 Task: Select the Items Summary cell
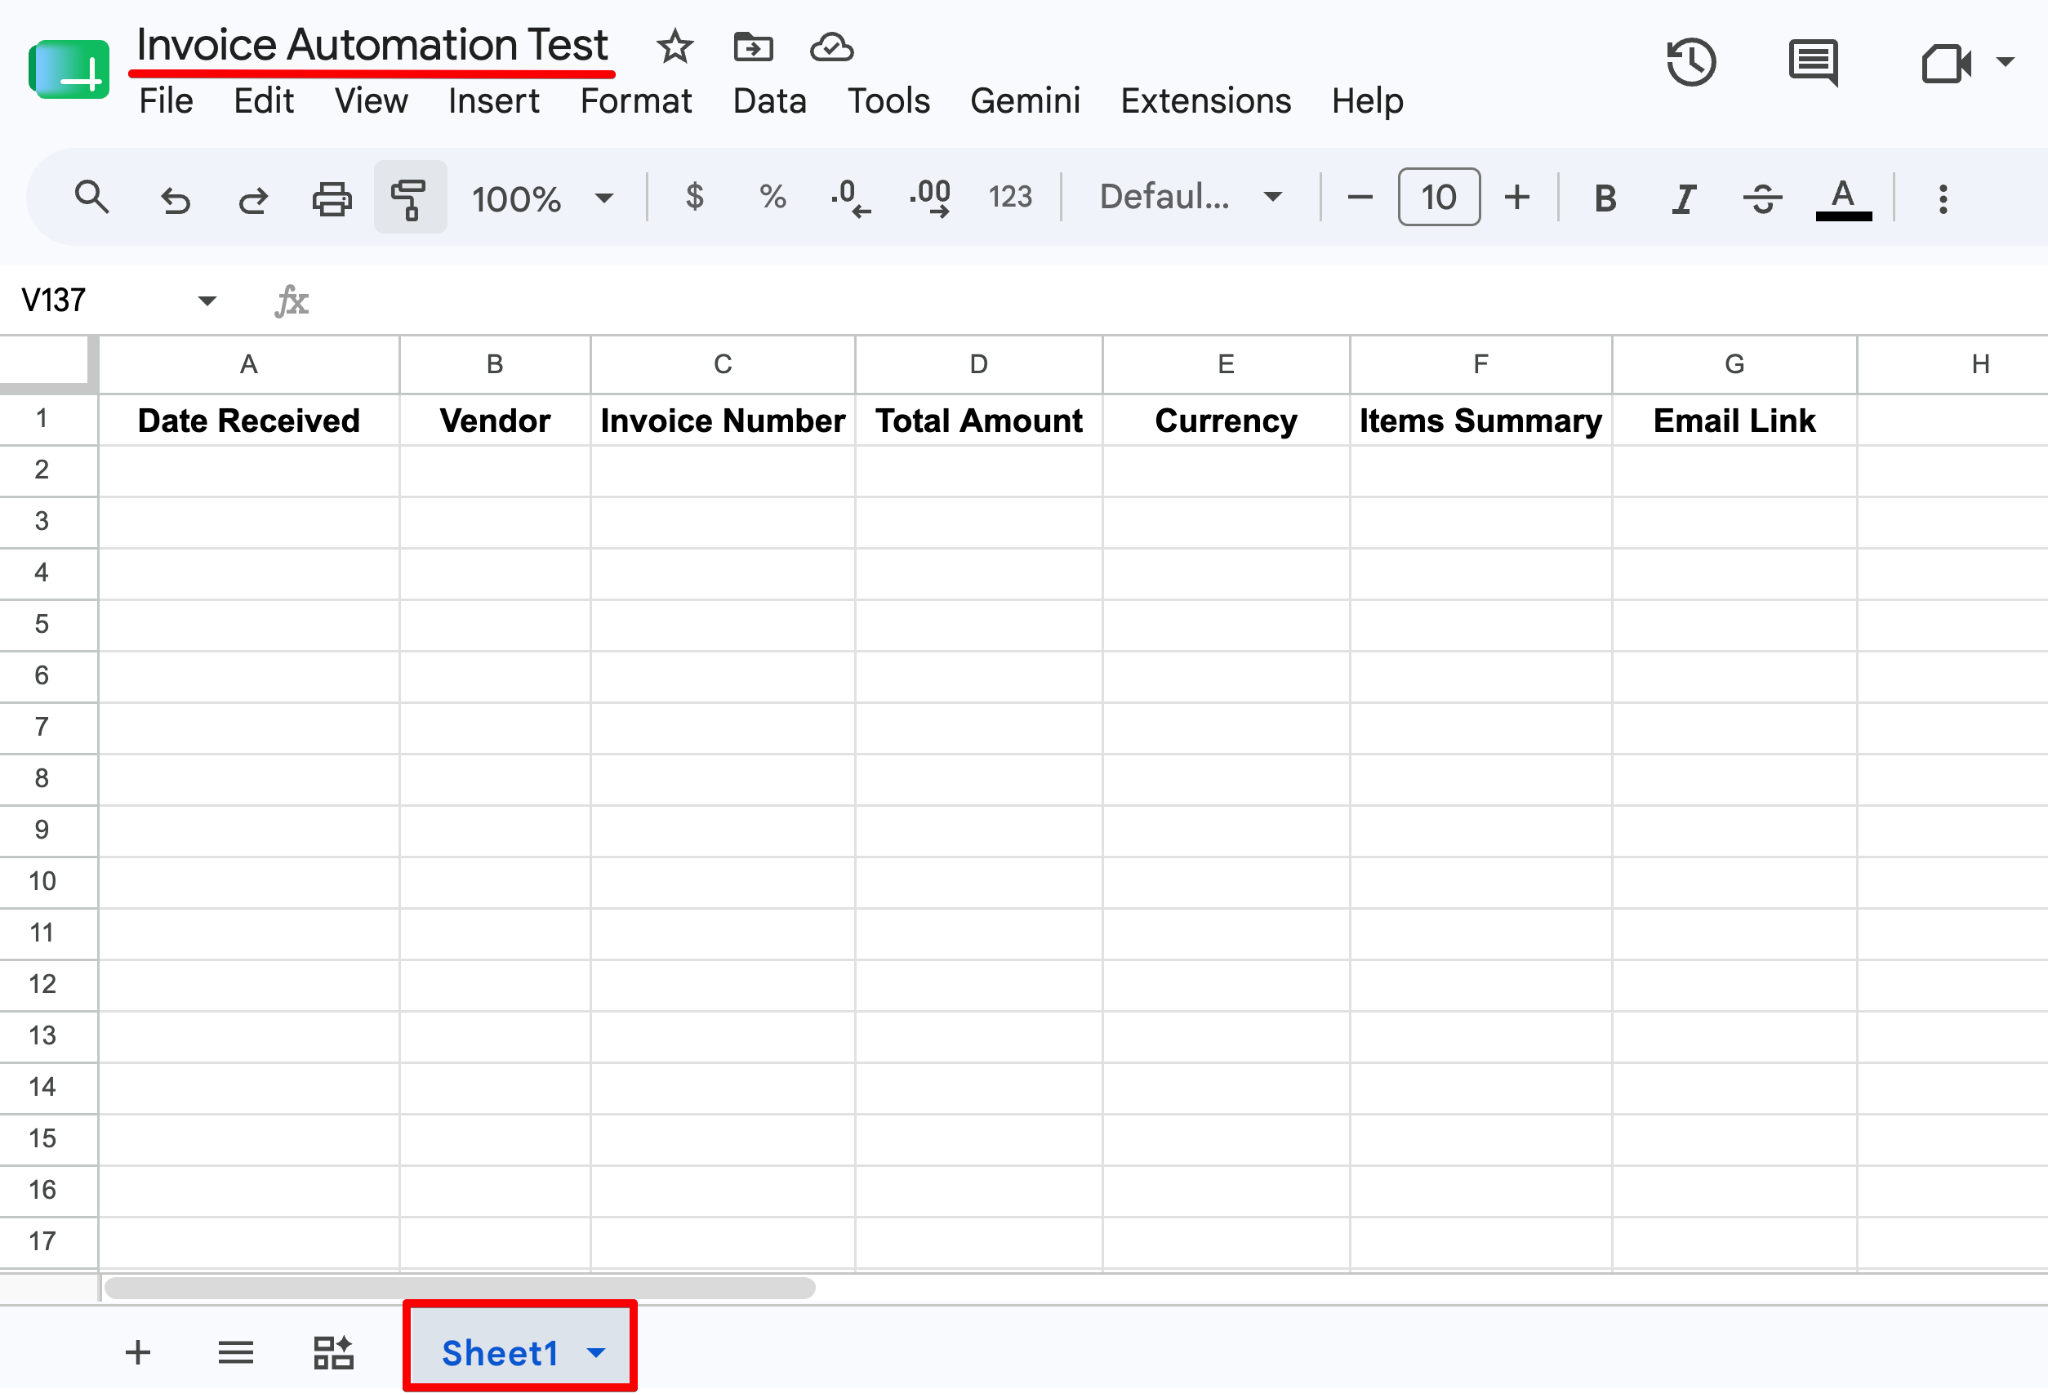[1481, 420]
